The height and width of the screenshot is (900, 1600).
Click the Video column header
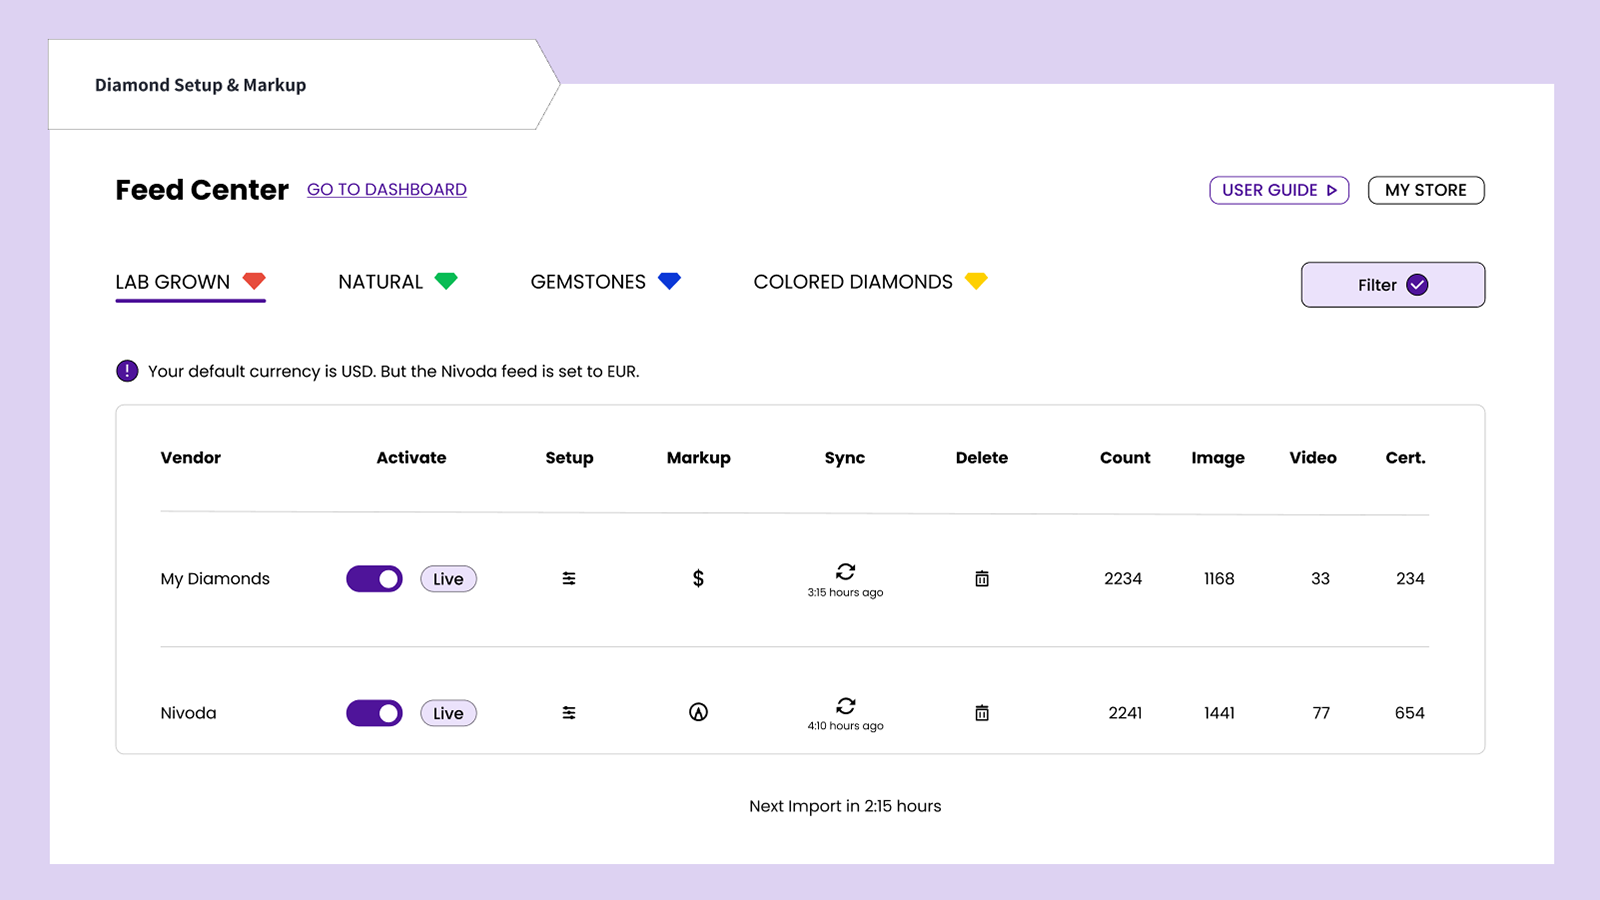[1313, 457]
